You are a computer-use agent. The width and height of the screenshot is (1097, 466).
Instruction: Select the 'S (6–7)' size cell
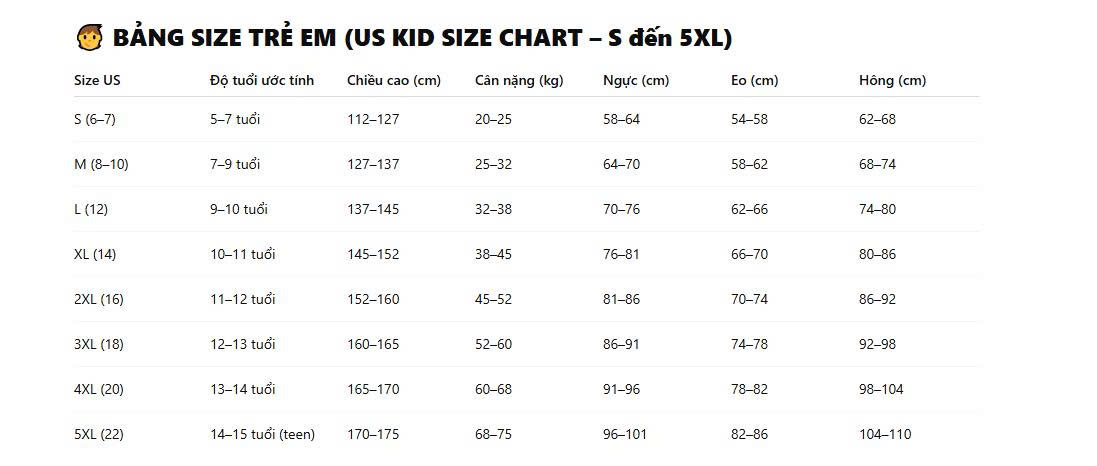[95, 120]
